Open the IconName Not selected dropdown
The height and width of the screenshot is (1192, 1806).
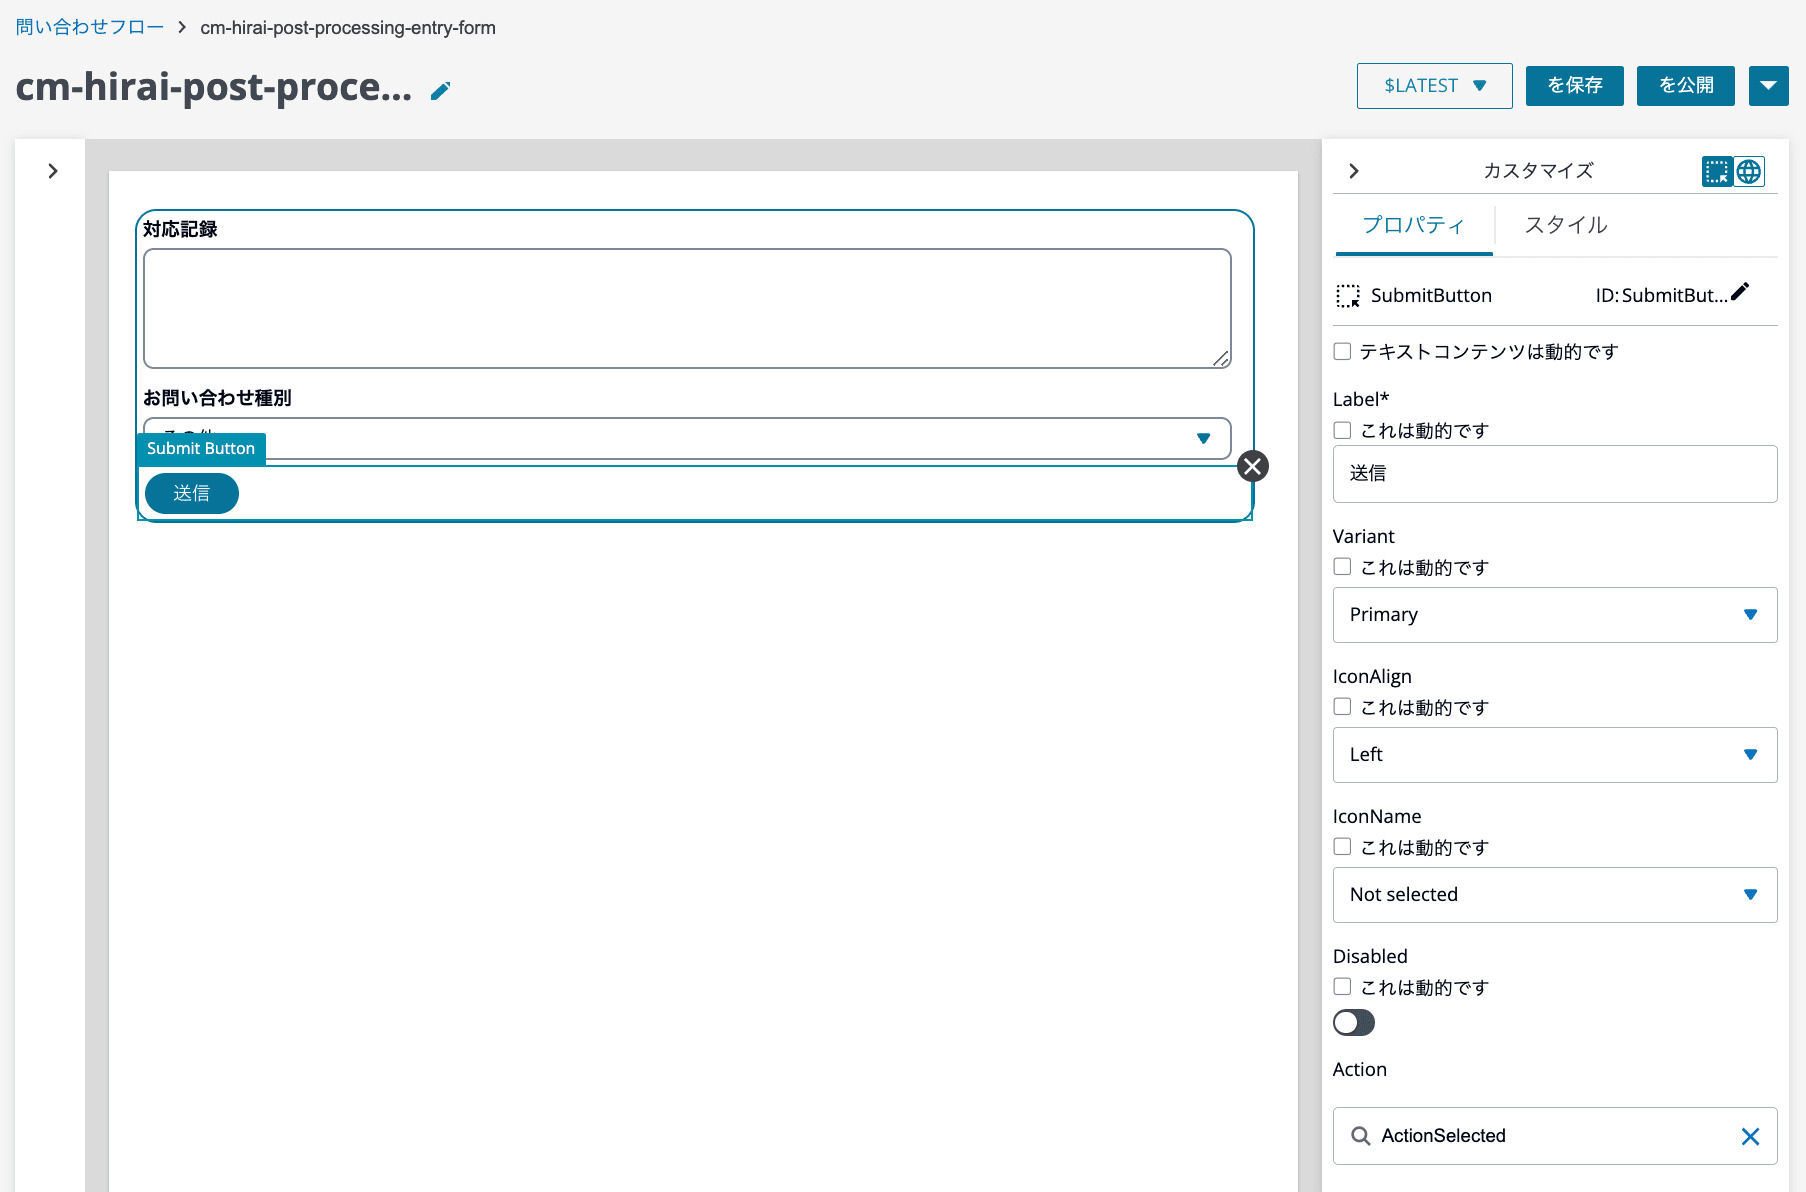click(x=1555, y=895)
